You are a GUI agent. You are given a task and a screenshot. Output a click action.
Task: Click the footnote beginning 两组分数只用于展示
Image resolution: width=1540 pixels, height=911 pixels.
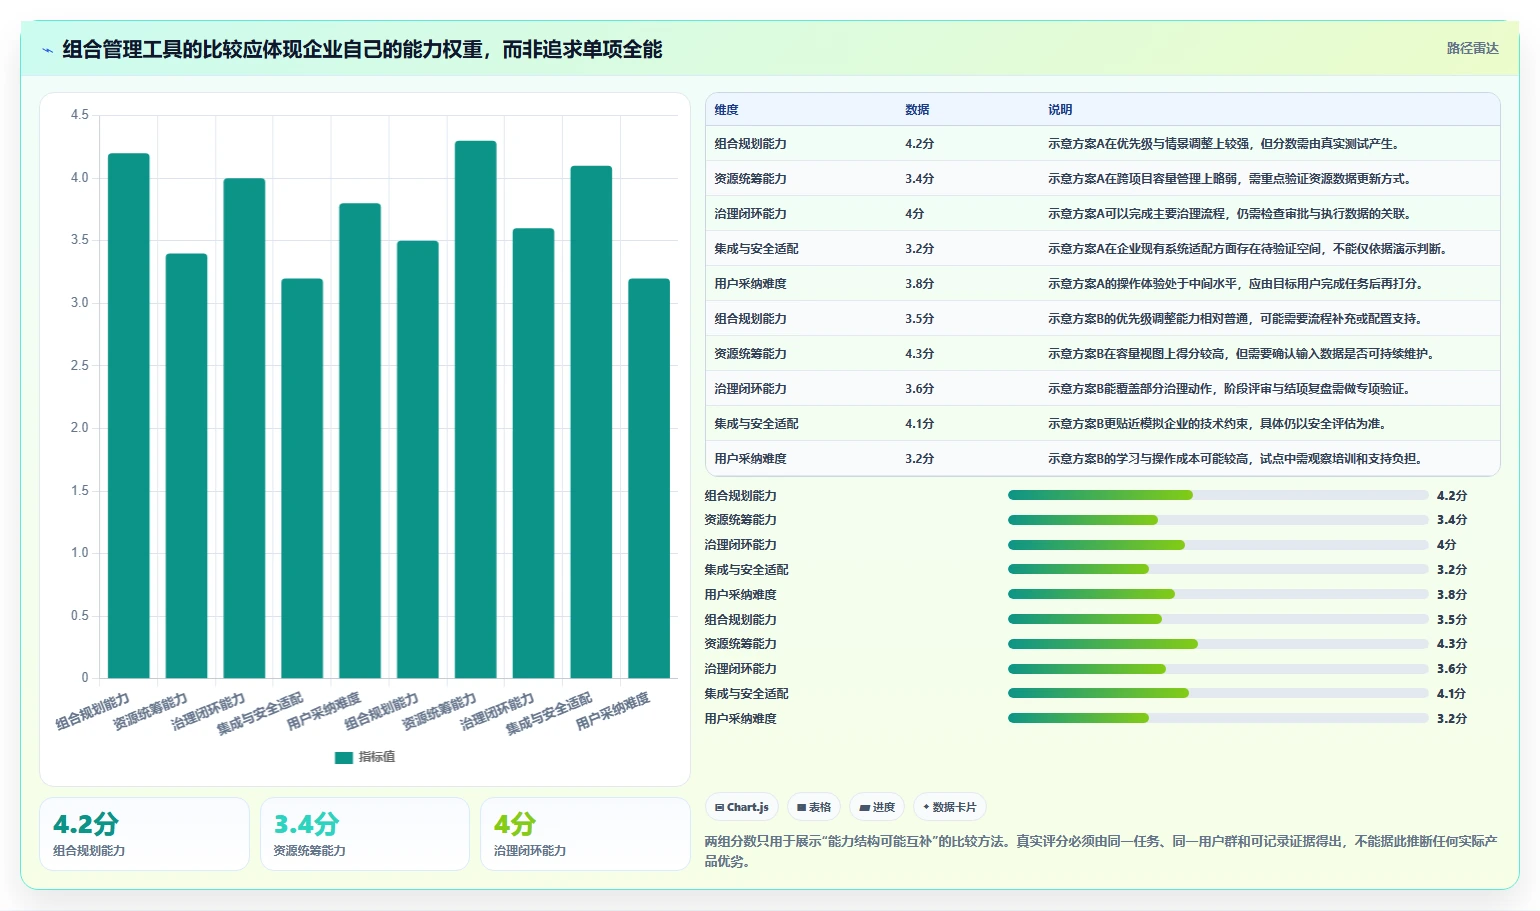pos(1101,851)
